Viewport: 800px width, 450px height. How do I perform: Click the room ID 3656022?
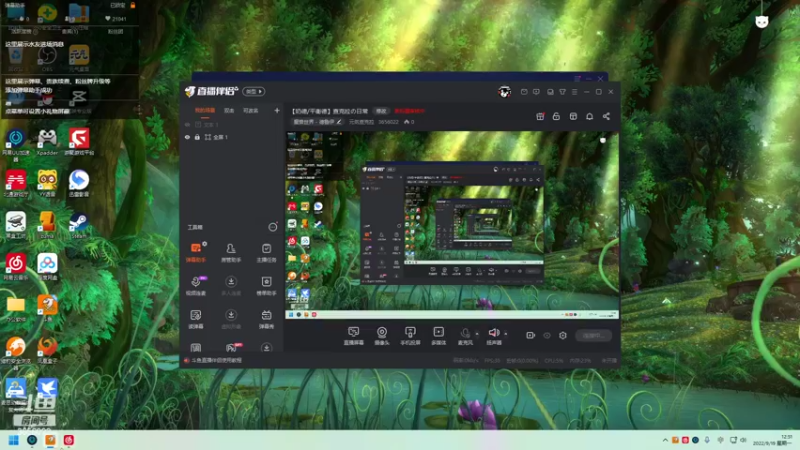[x=388, y=122]
